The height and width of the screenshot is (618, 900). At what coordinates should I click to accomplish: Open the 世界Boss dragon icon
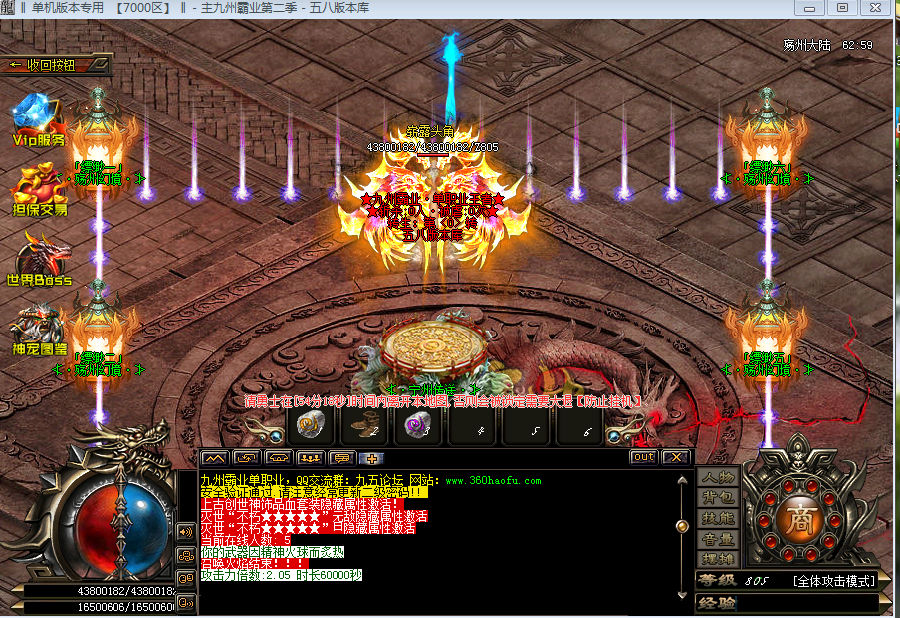coord(39,259)
